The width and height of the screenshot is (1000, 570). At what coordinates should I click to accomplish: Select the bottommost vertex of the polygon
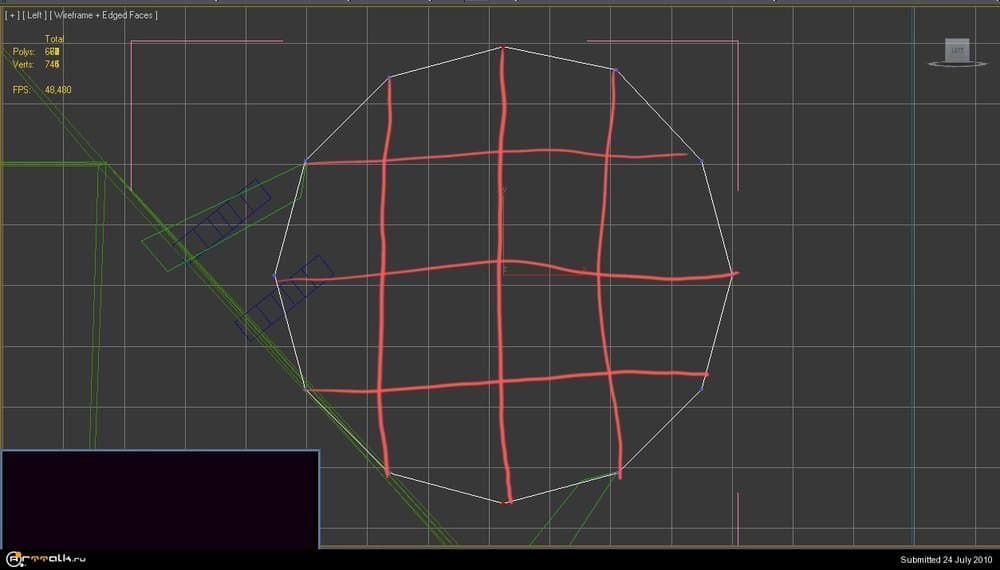coord(507,502)
